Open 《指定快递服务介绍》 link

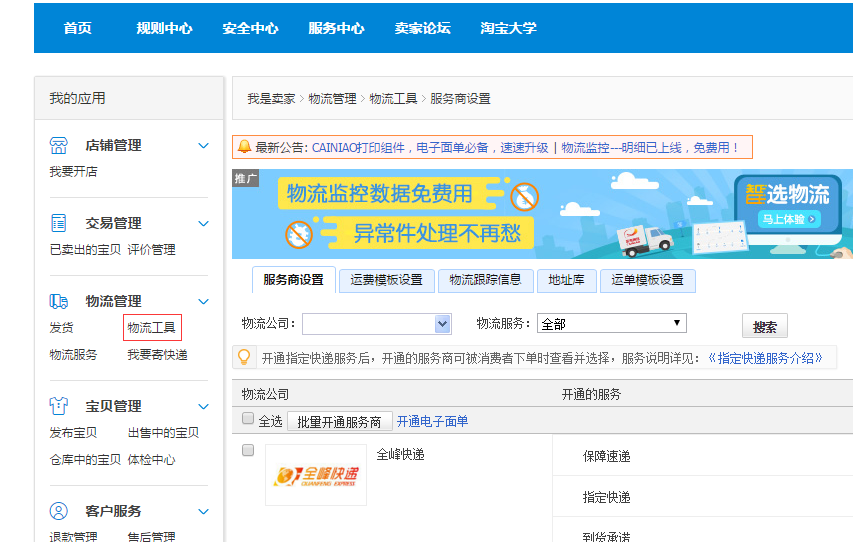pyautogui.click(x=765, y=358)
